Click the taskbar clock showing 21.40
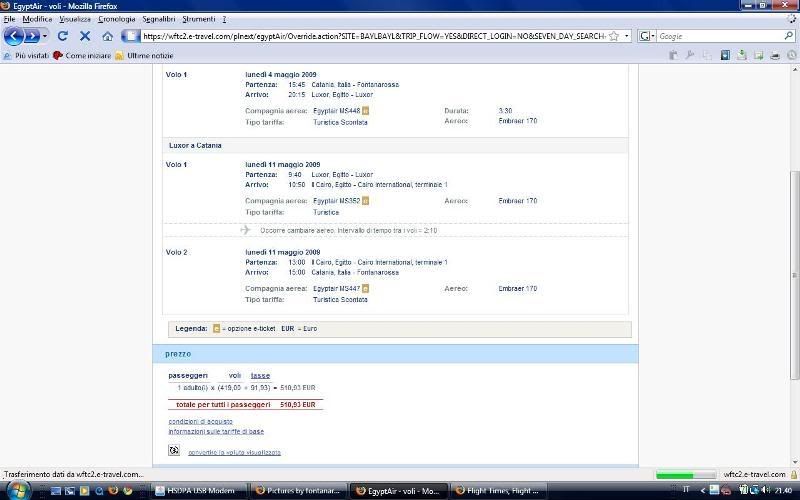Viewport: 800px width, 500px height. coord(783,490)
